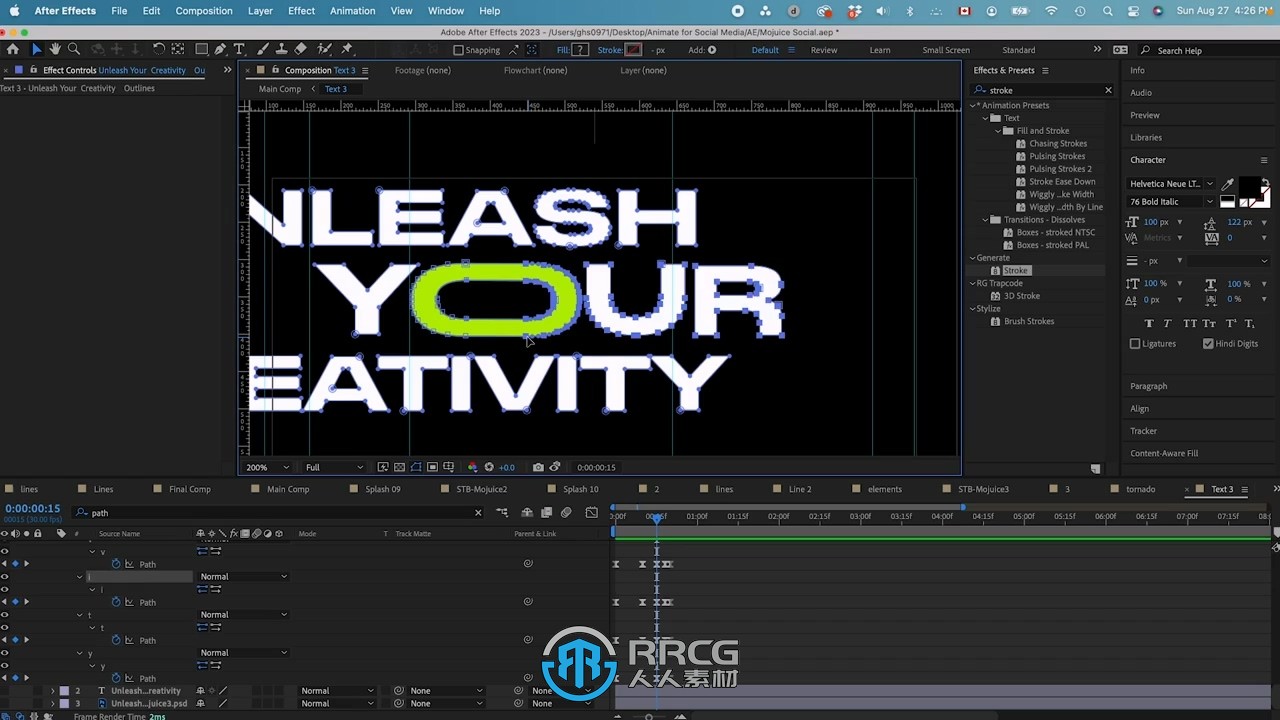Clear the Effects & Presets 'stroke' search
This screenshot has width=1280, height=720.
point(1108,90)
